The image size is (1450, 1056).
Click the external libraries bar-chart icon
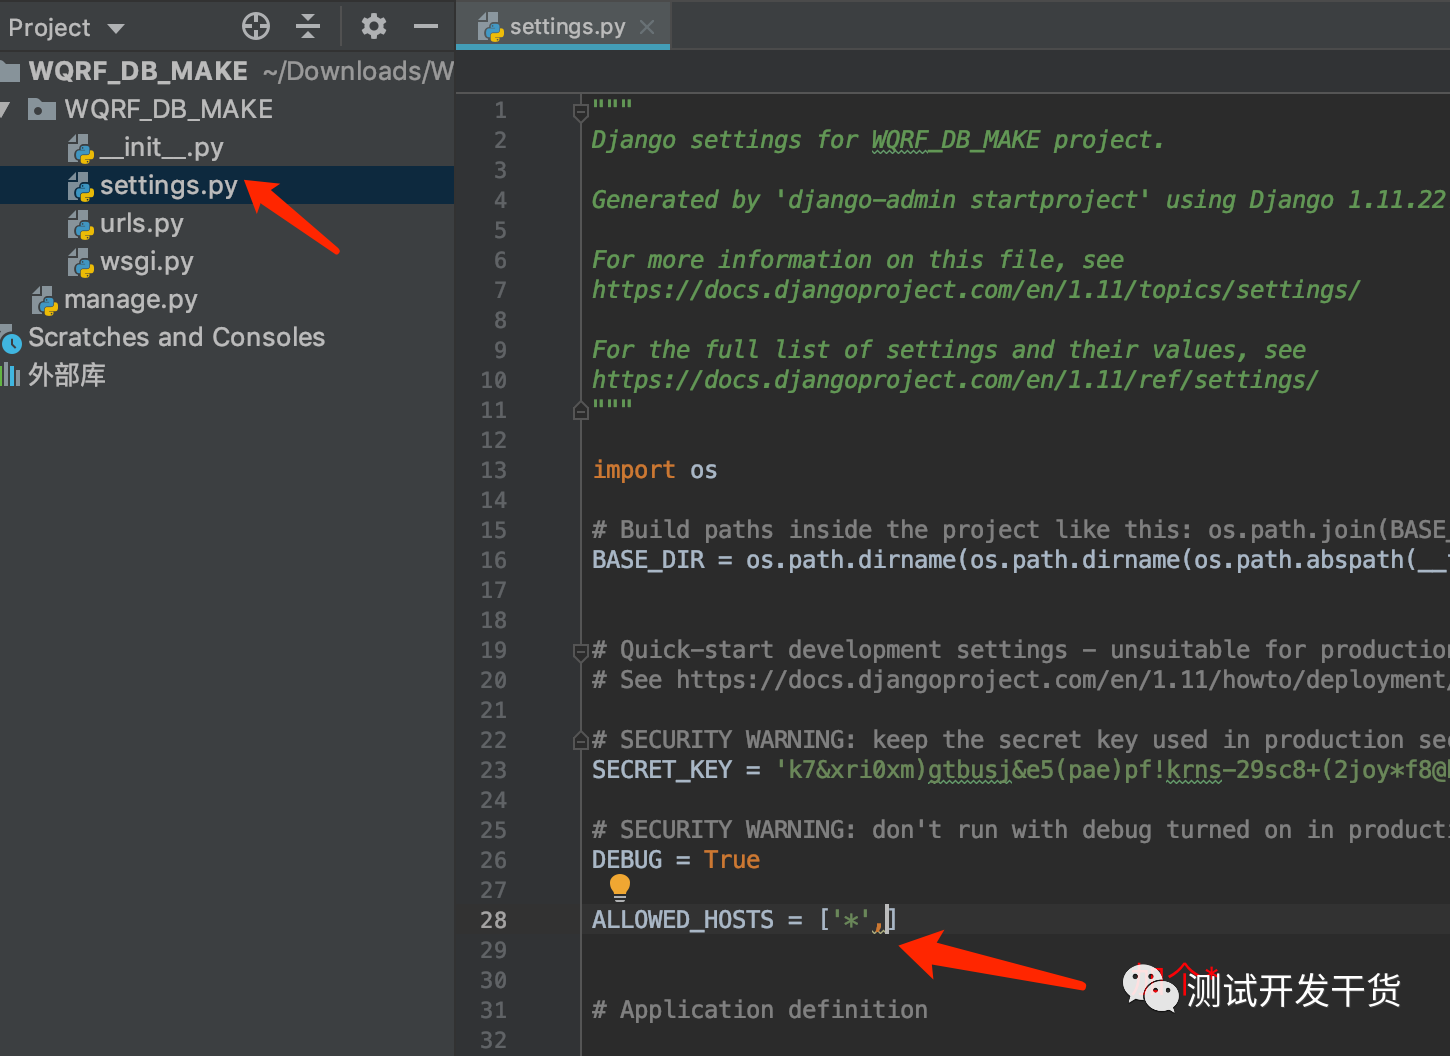coord(10,375)
